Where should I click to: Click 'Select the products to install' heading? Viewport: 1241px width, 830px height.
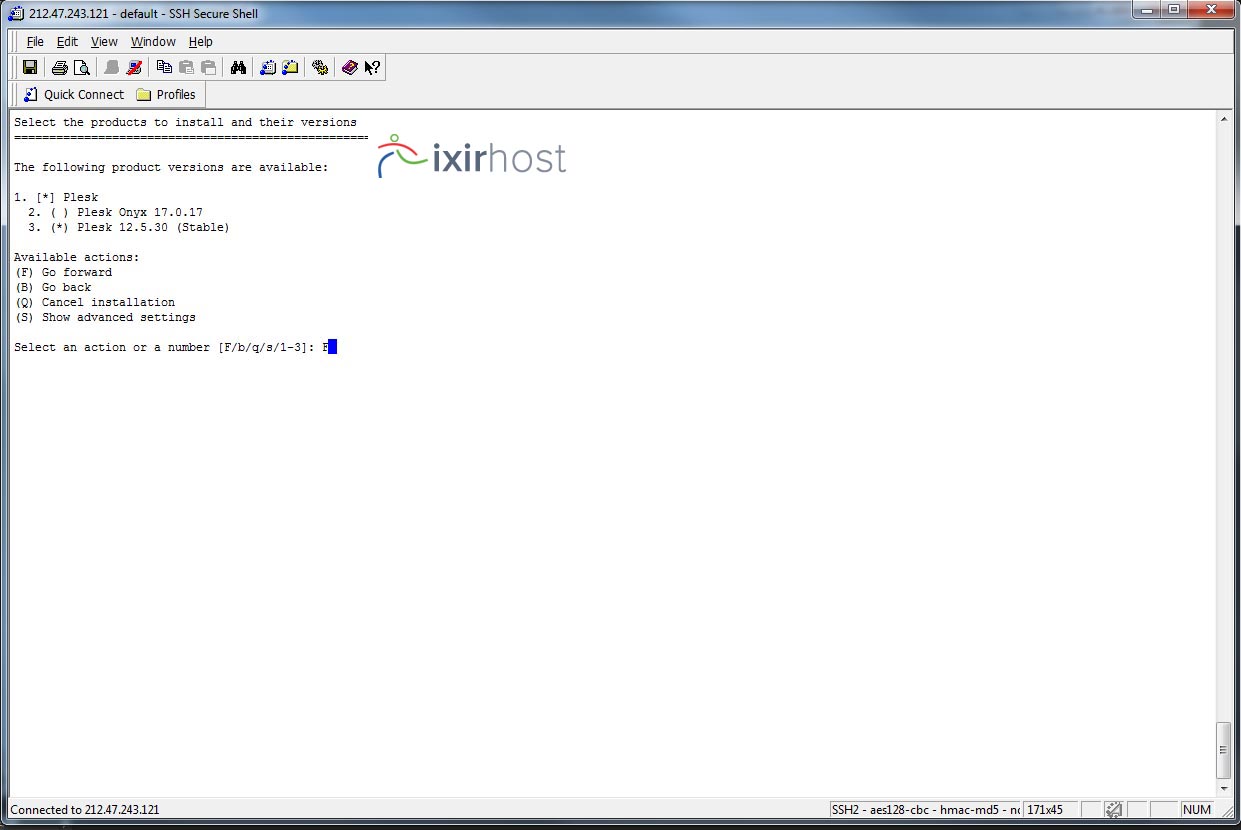[x=185, y=122]
